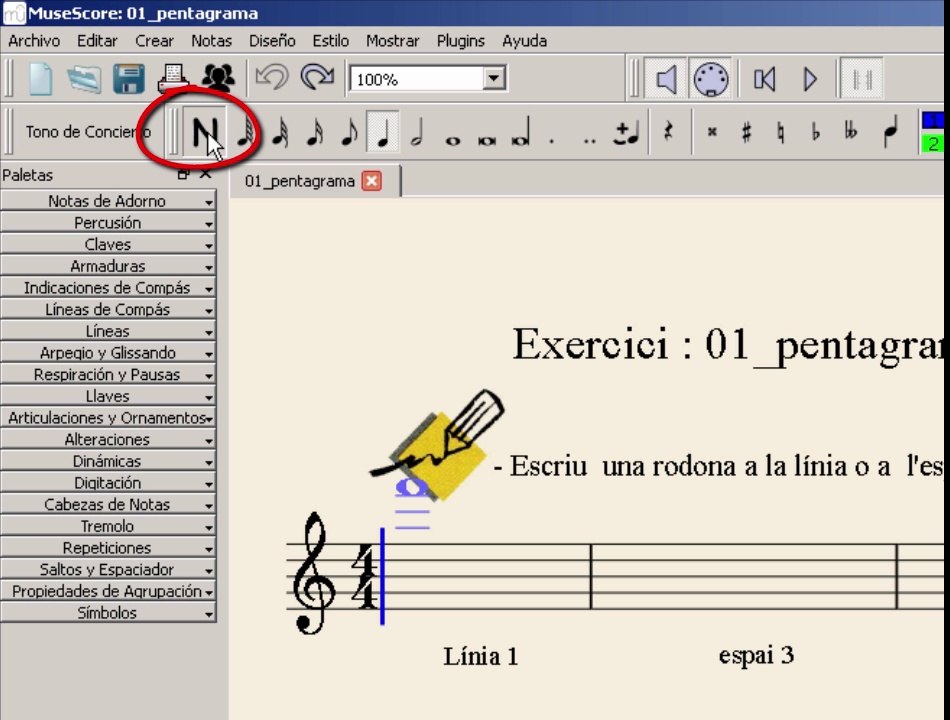Screen dimensions: 950x720
Task: Expand the Símbolos palette
Action: click(108, 613)
